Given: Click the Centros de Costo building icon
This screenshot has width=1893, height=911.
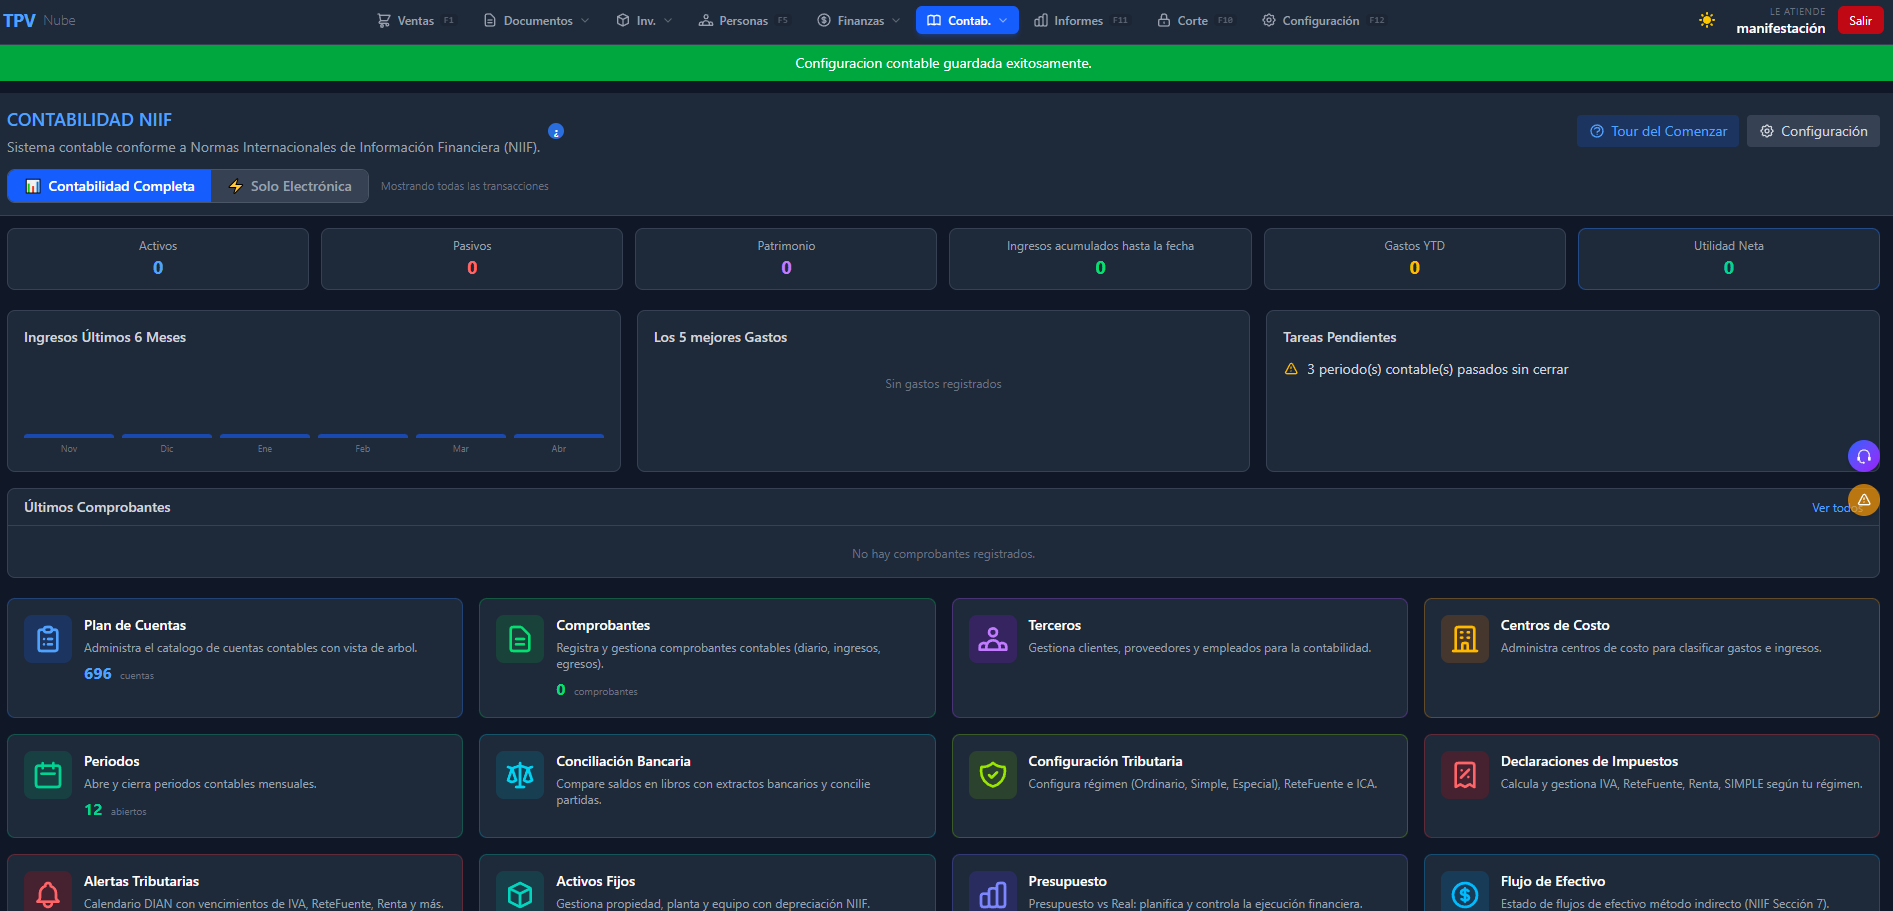Looking at the screenshot, I should coord(1464,639).
